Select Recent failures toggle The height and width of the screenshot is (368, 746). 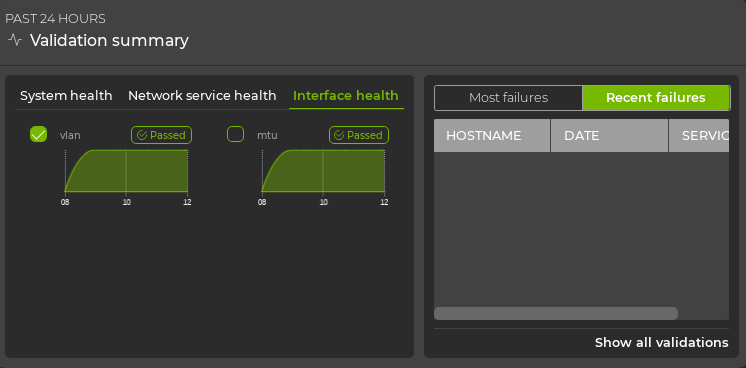coord(656,98)
